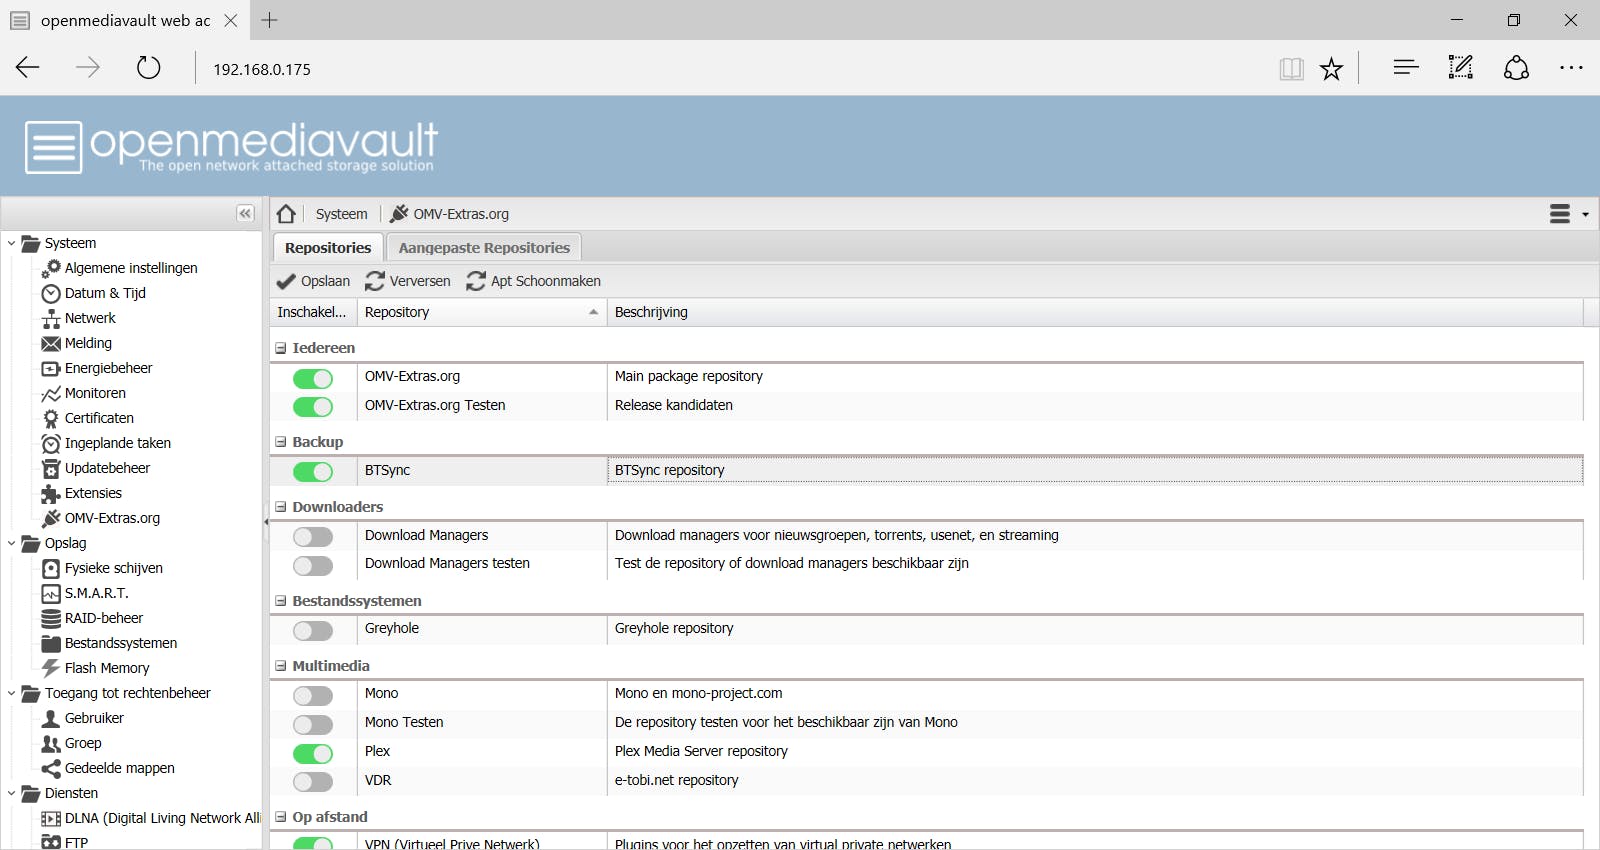
Task: Click the Groep people icon
Action: [x=51, y=743]
